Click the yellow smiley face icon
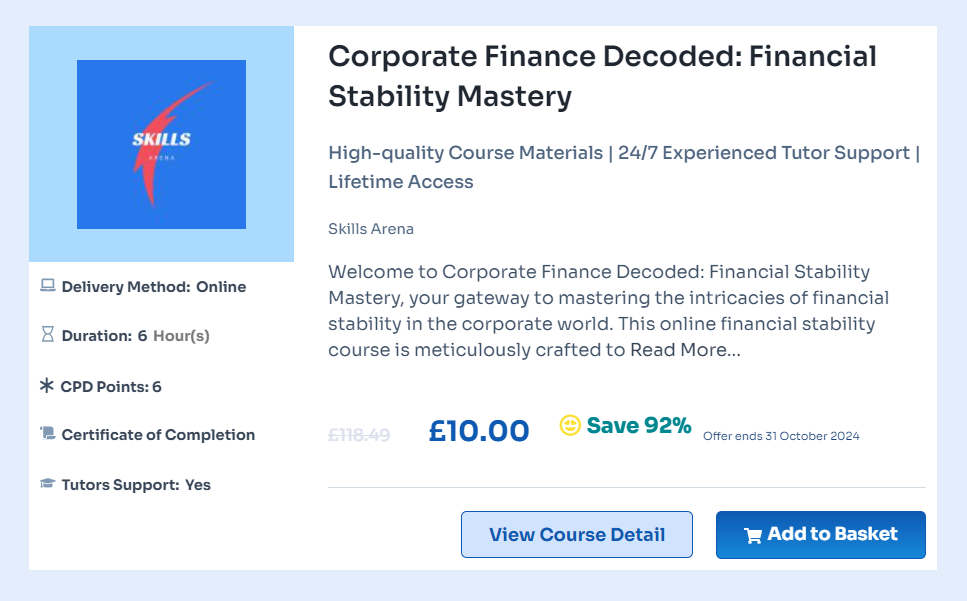 pos(570,426)
